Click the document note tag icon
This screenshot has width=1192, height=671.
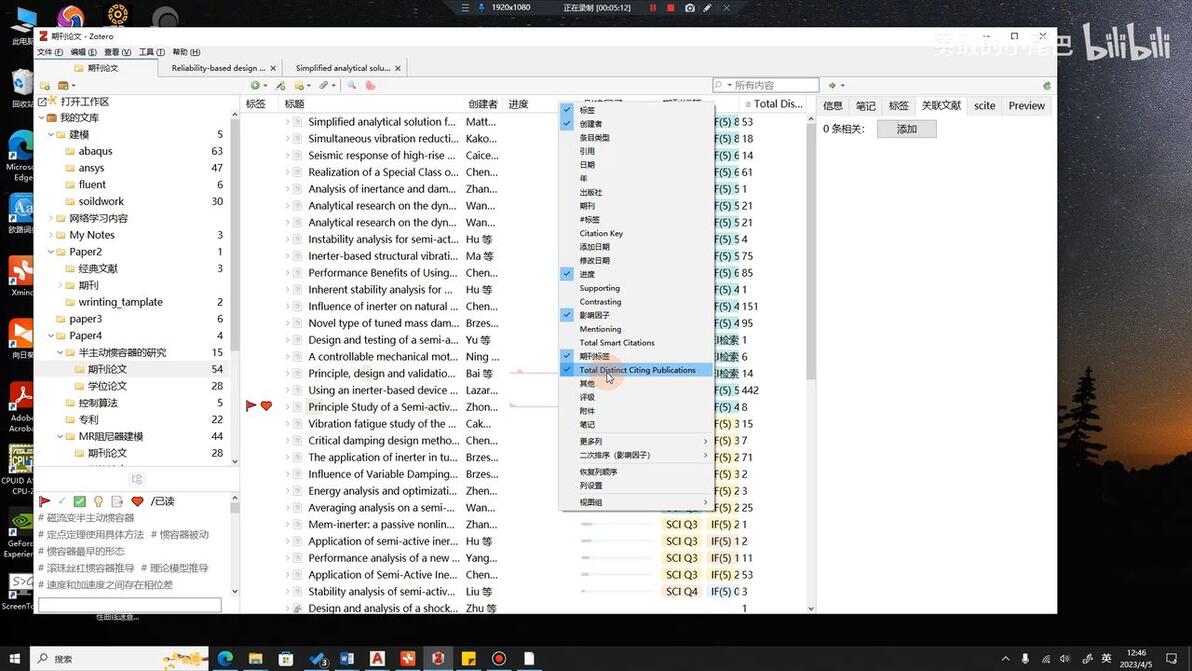117,502
